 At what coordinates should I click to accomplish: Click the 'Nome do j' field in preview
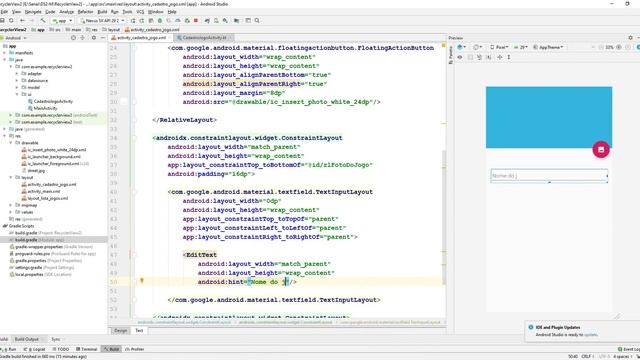(x=549, y=176)
